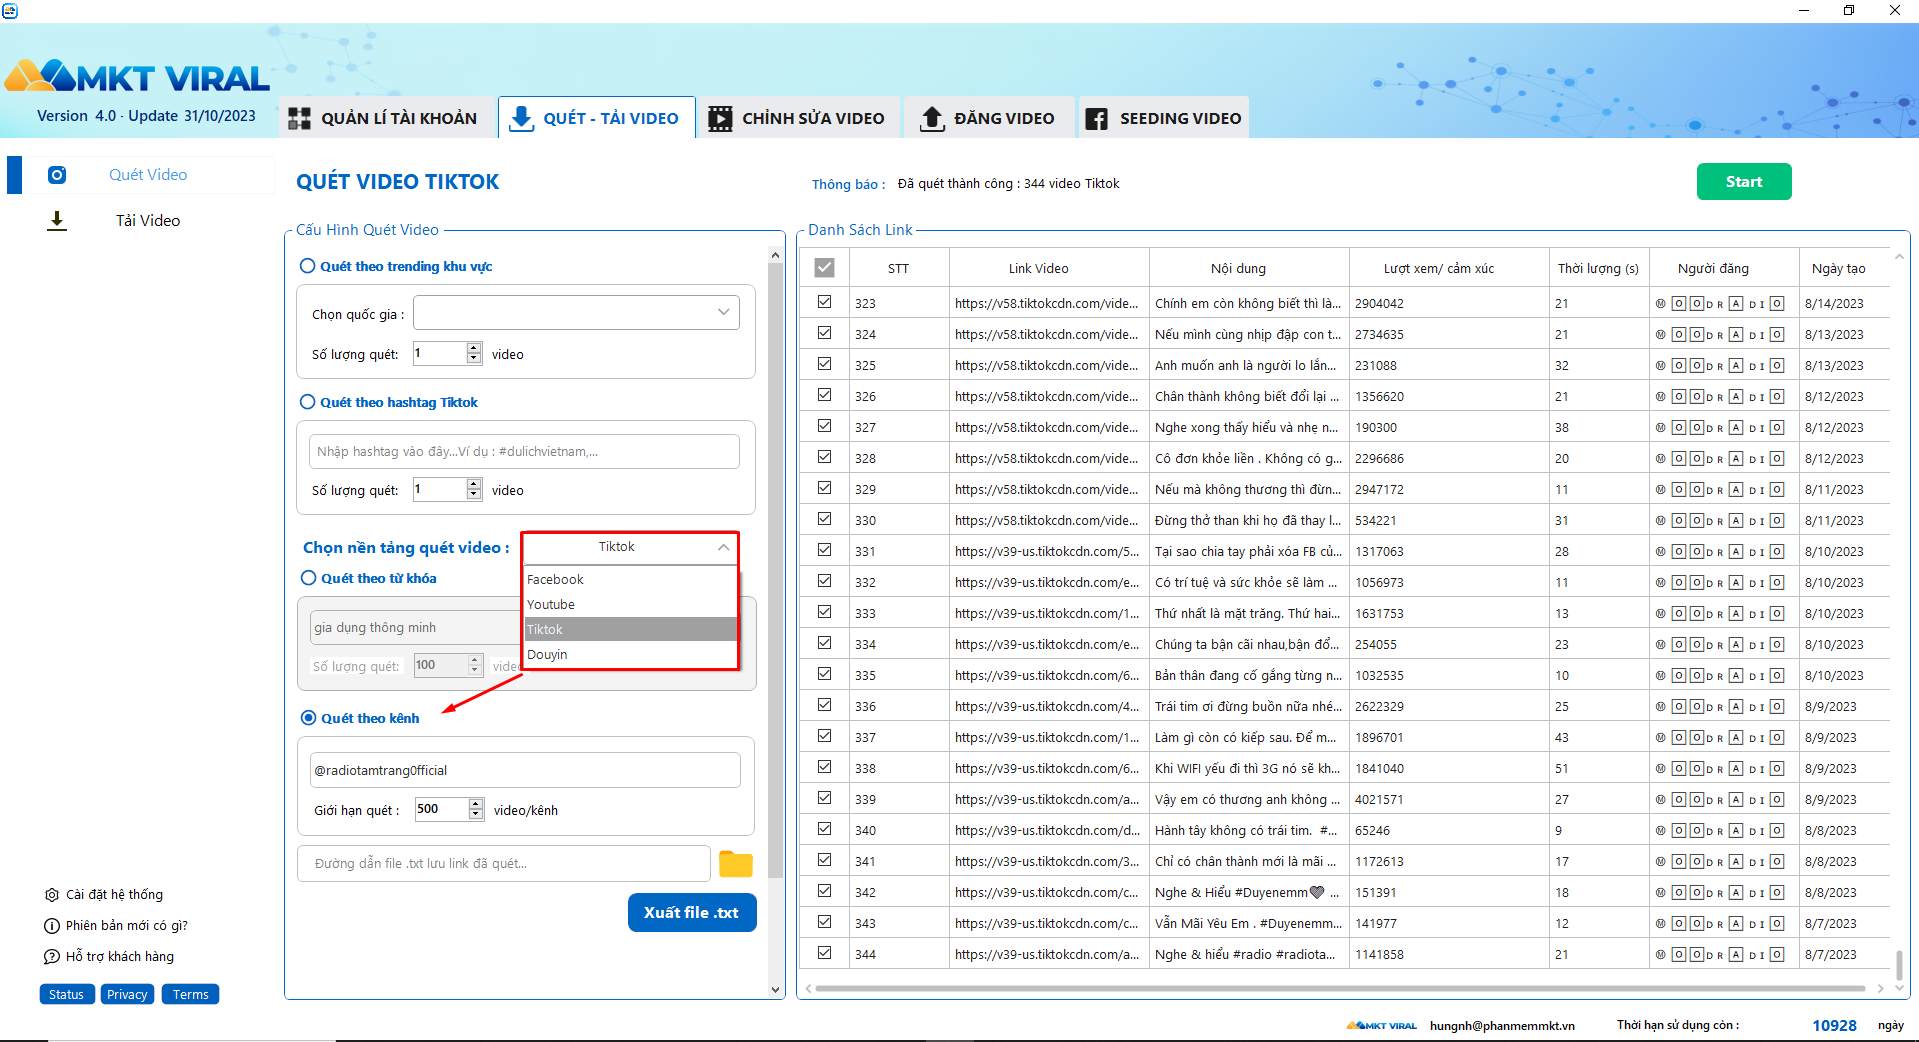Click the Xuất file .txt button
1919x1042 pixels.
pyautogui.click(x=692, y=913)
